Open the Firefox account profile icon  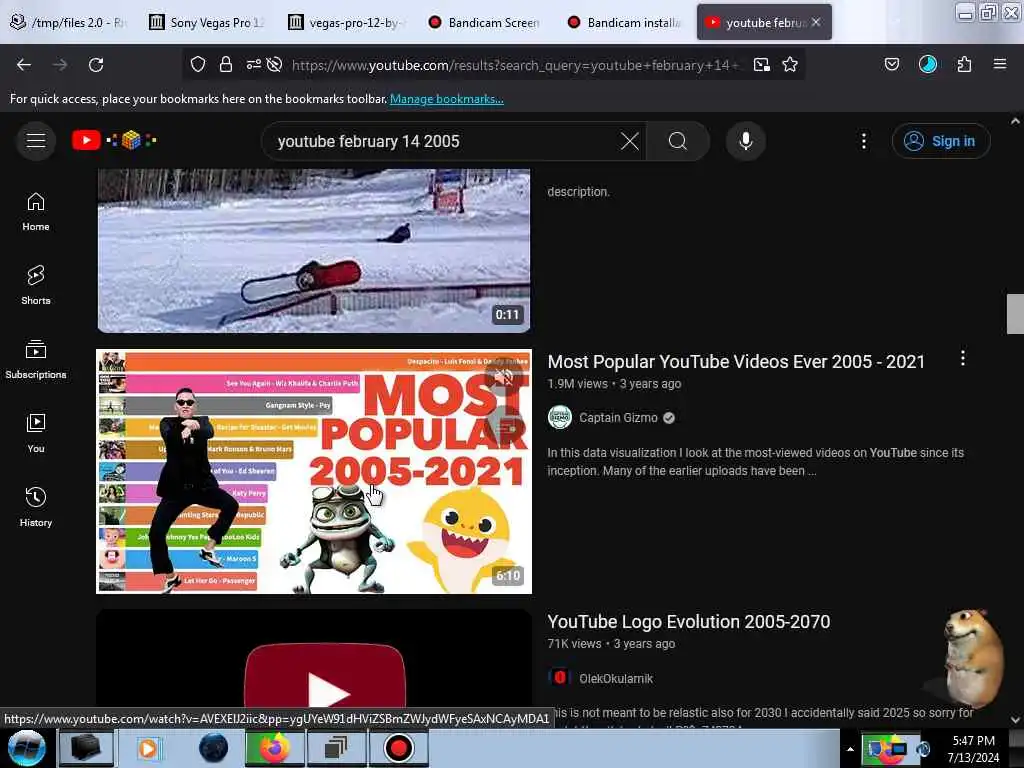928,64
